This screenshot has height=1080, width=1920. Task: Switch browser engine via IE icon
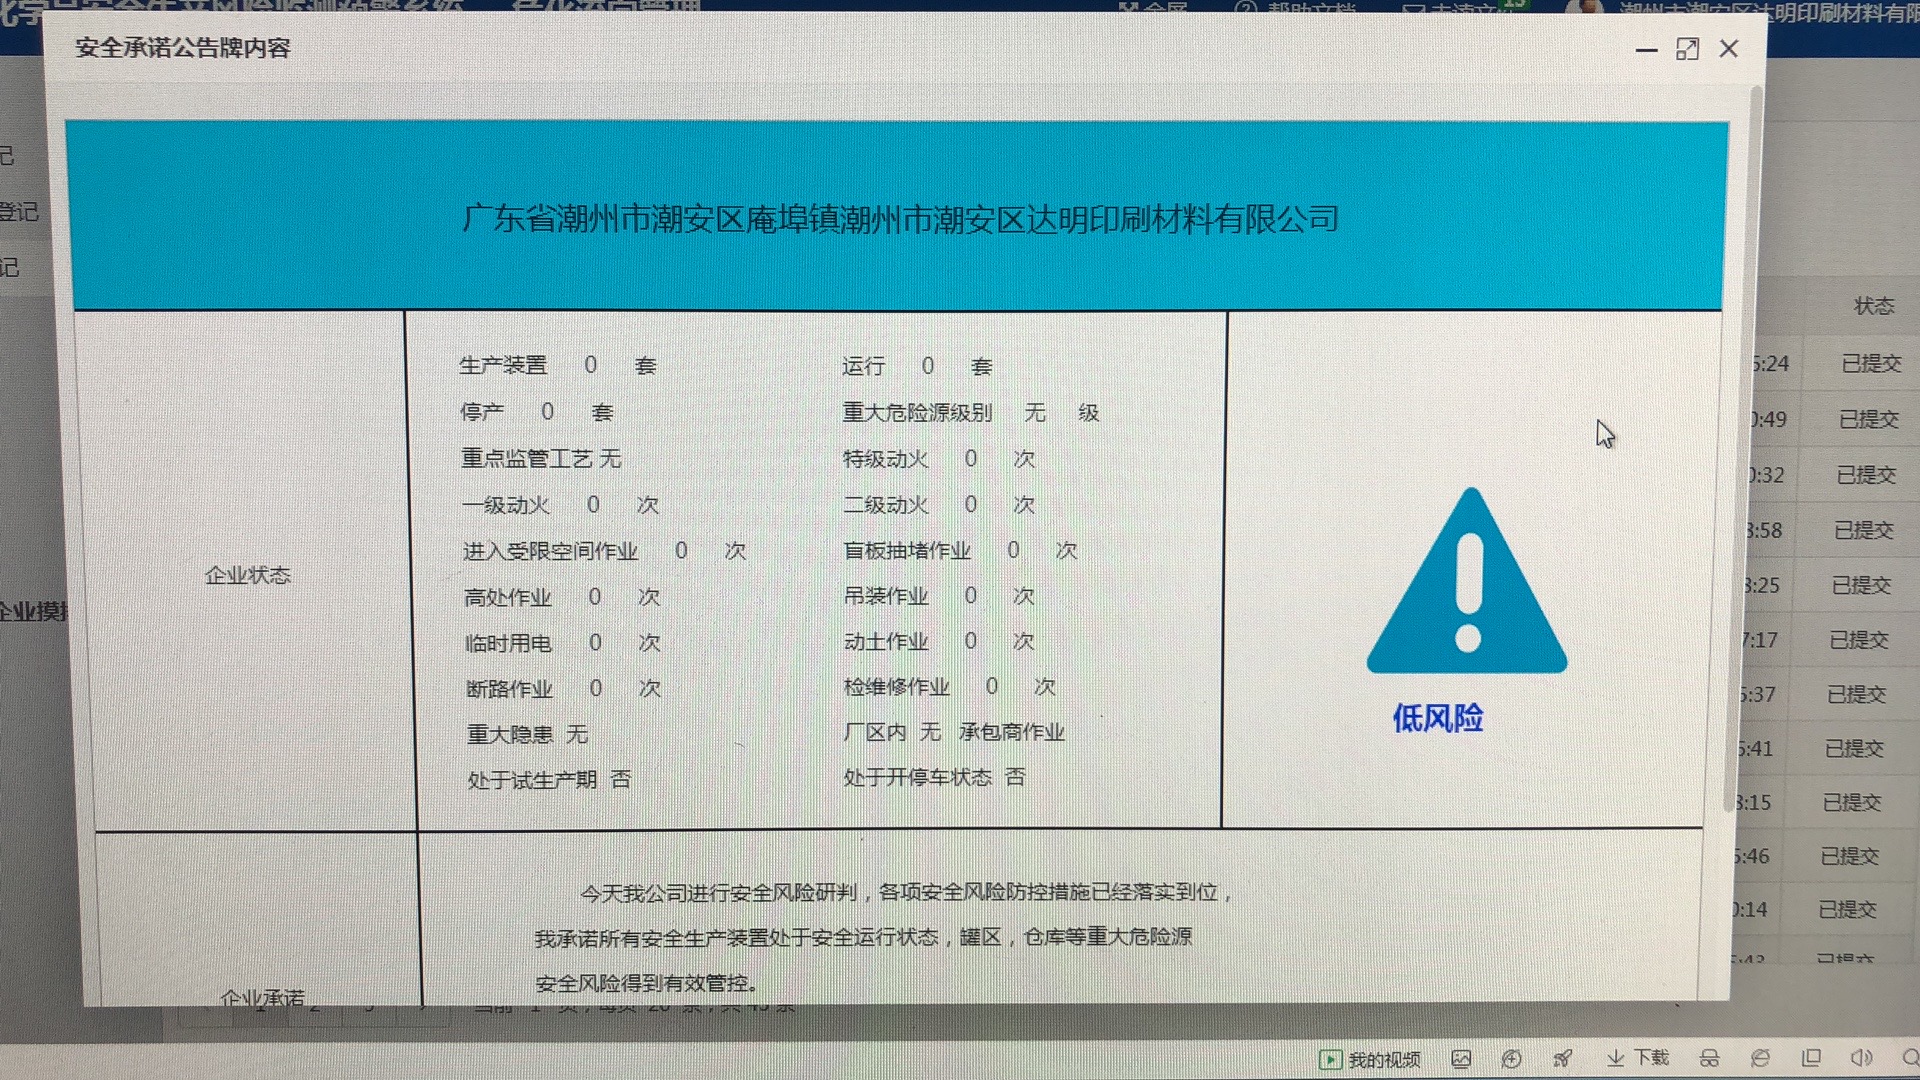tap(1760, 1058)
